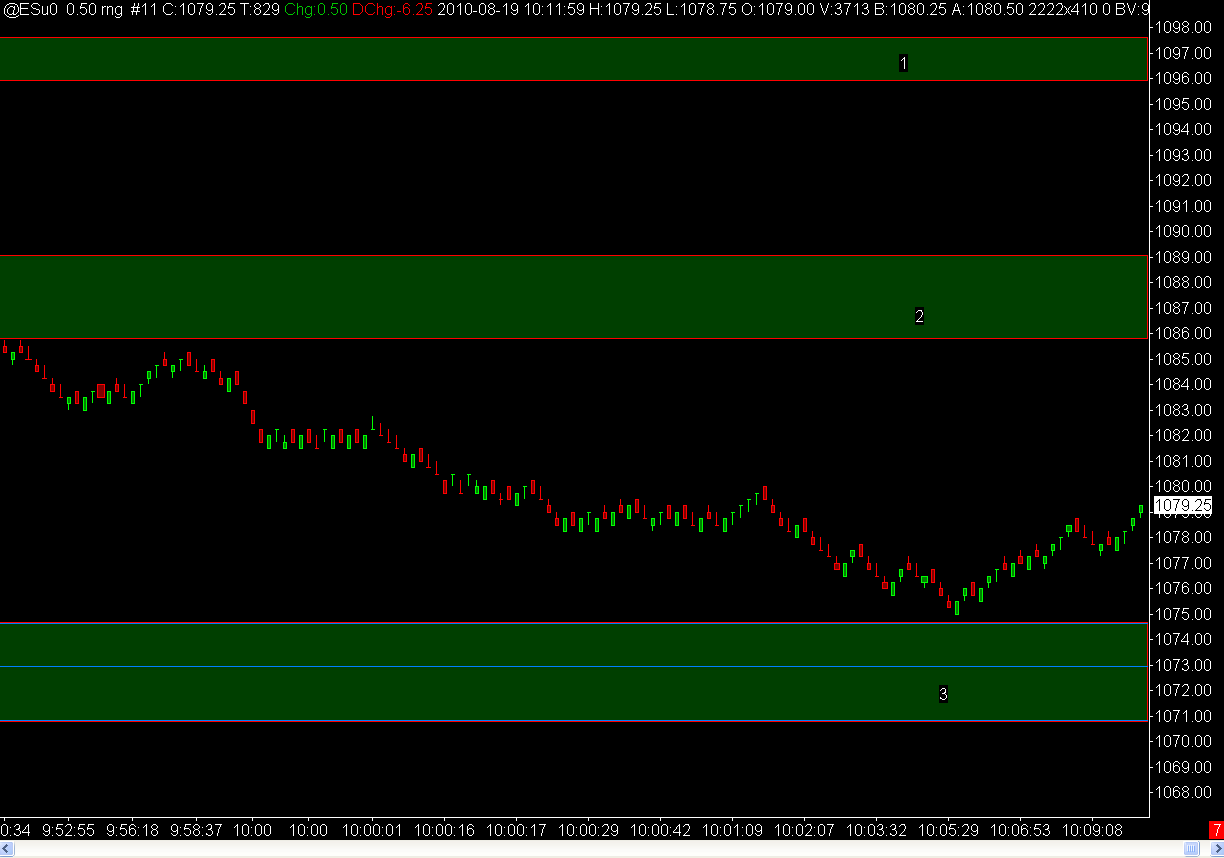Screen dimensions: 1224x858
Task: Click the symbol name @ESu0 in the header
Action: point(30,8)
